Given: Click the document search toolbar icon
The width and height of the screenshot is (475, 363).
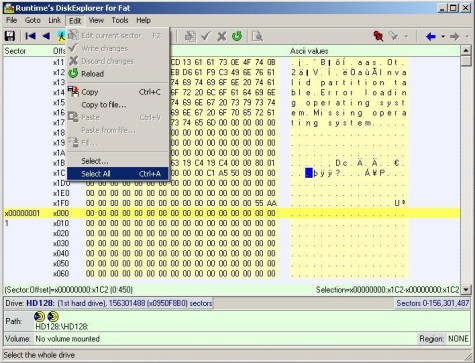Looking at the screenshot, I should (257, 36).
